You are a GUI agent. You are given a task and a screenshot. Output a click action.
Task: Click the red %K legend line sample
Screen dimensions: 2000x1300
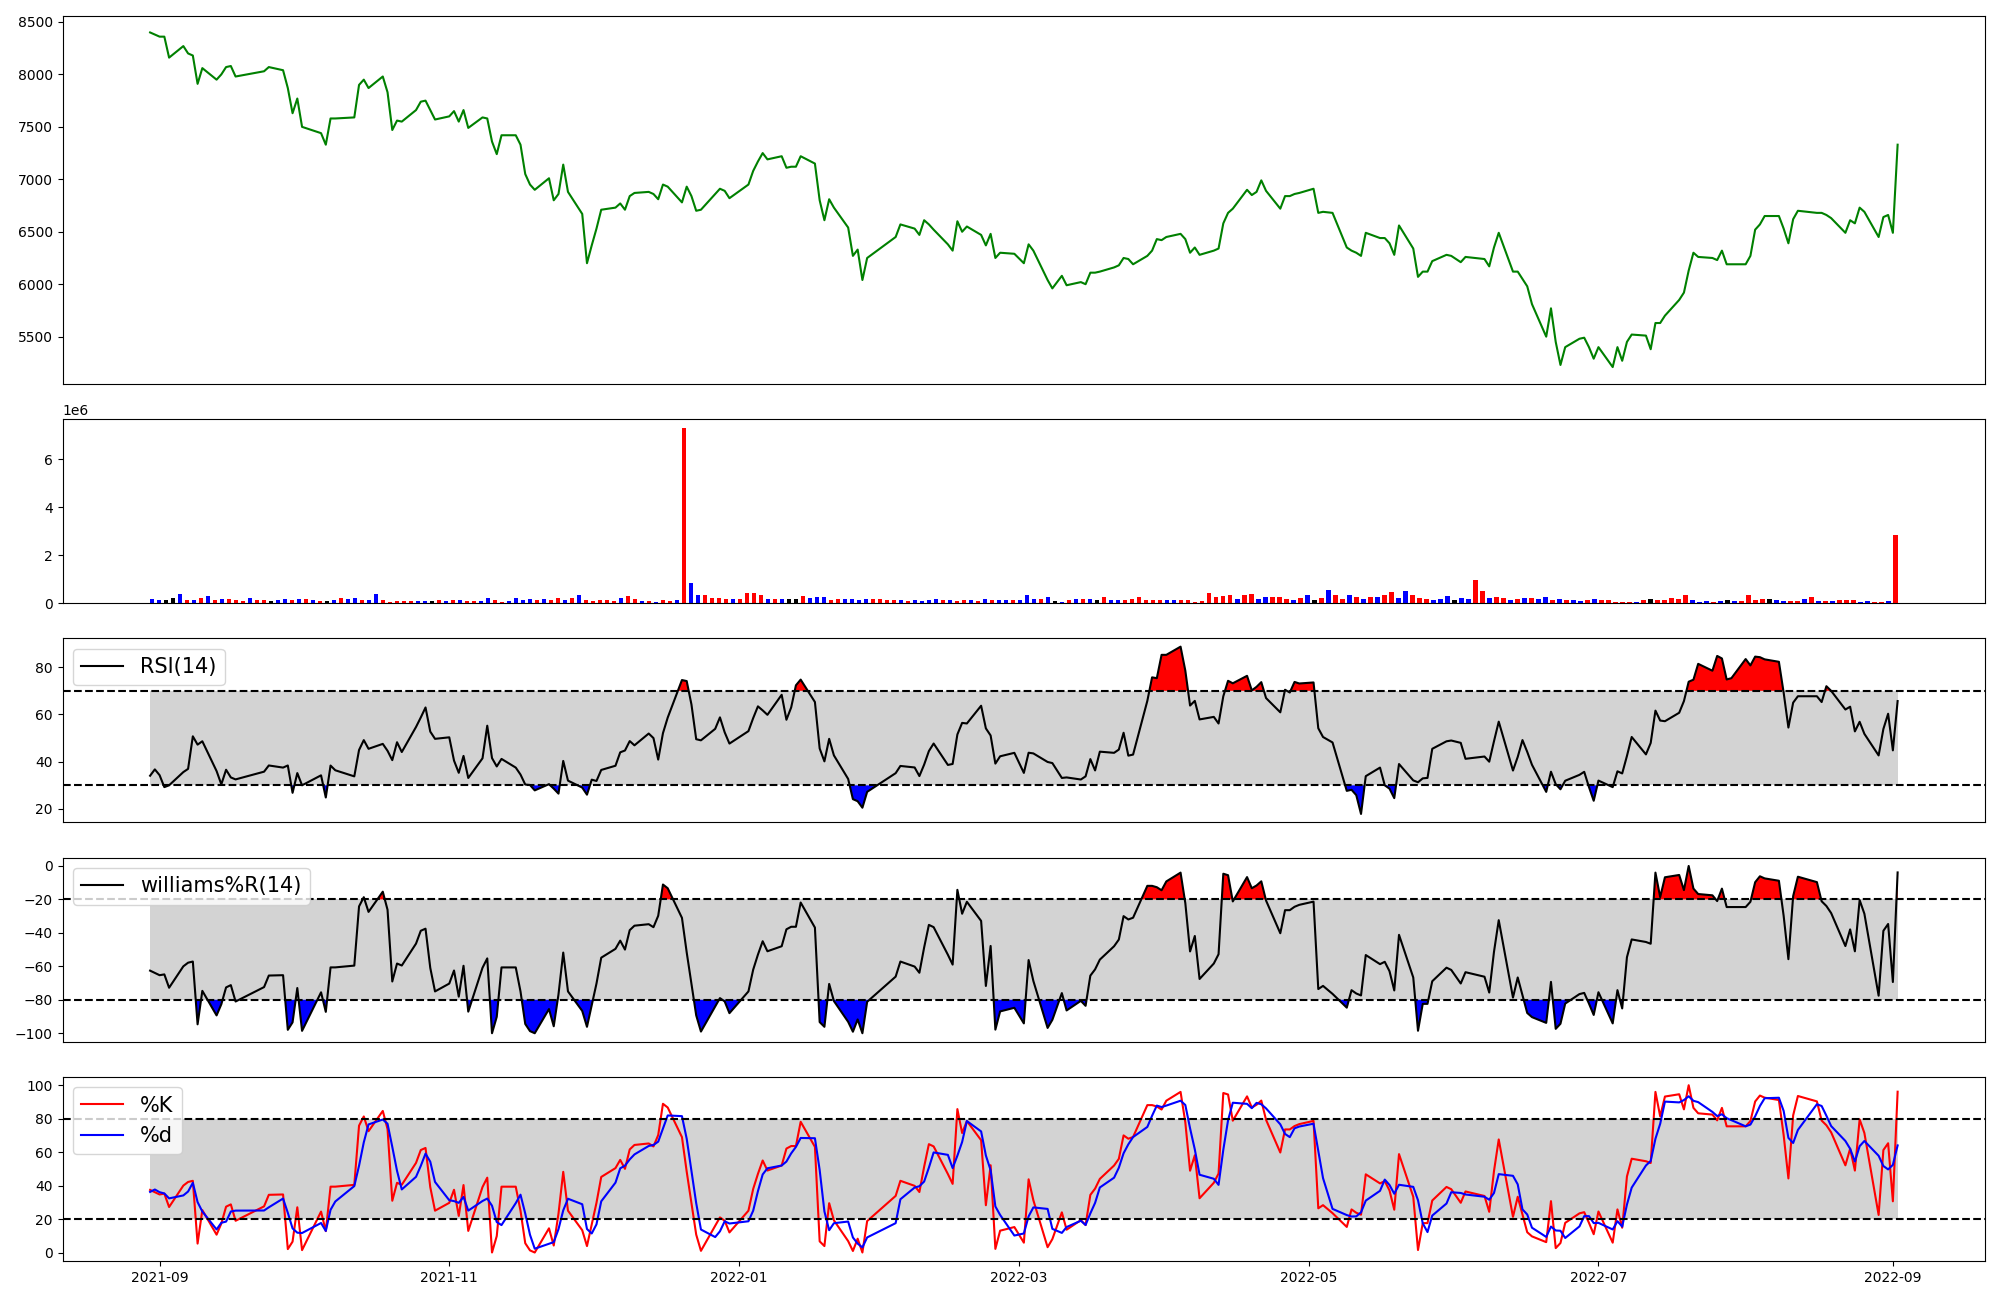(102, 1105)
